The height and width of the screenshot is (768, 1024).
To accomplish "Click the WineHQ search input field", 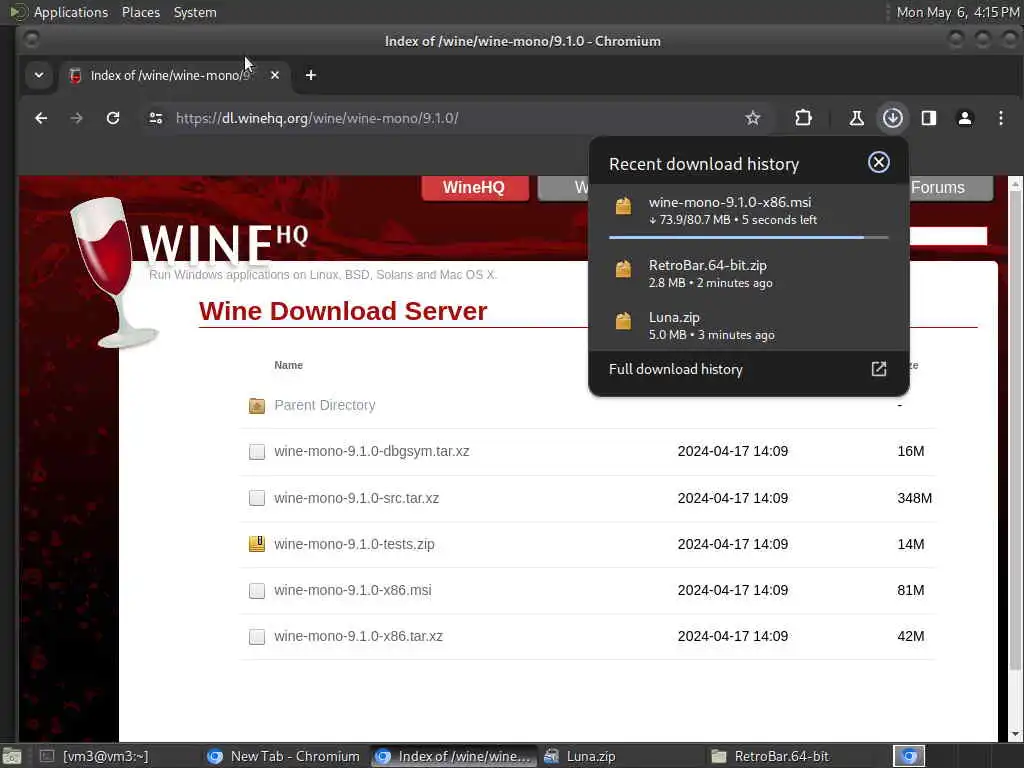I will [x=948, y=236].
